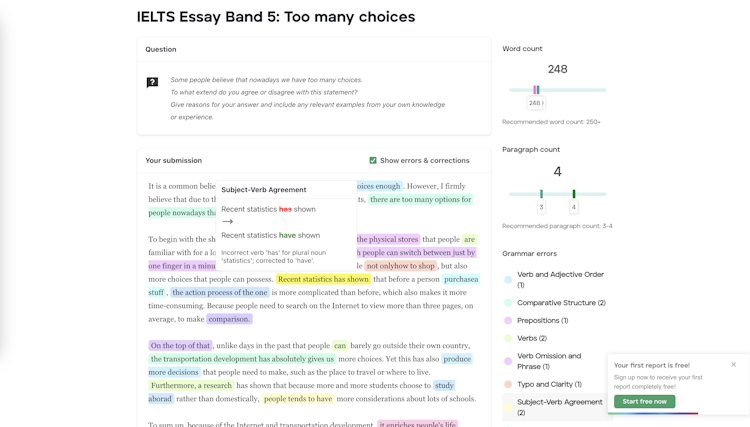Click highlighted phrase 'the physical stores'
Viewport: 750px width, 427px height.
388,240
